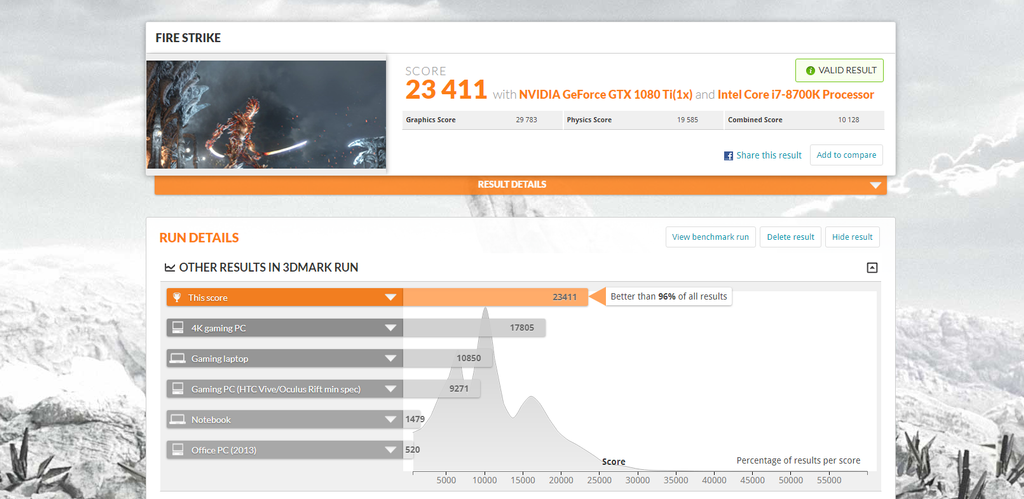1024x499 pixels.
Task: Click the View benchmark run button
Action: pyautogui.click(x=711, y=237)
